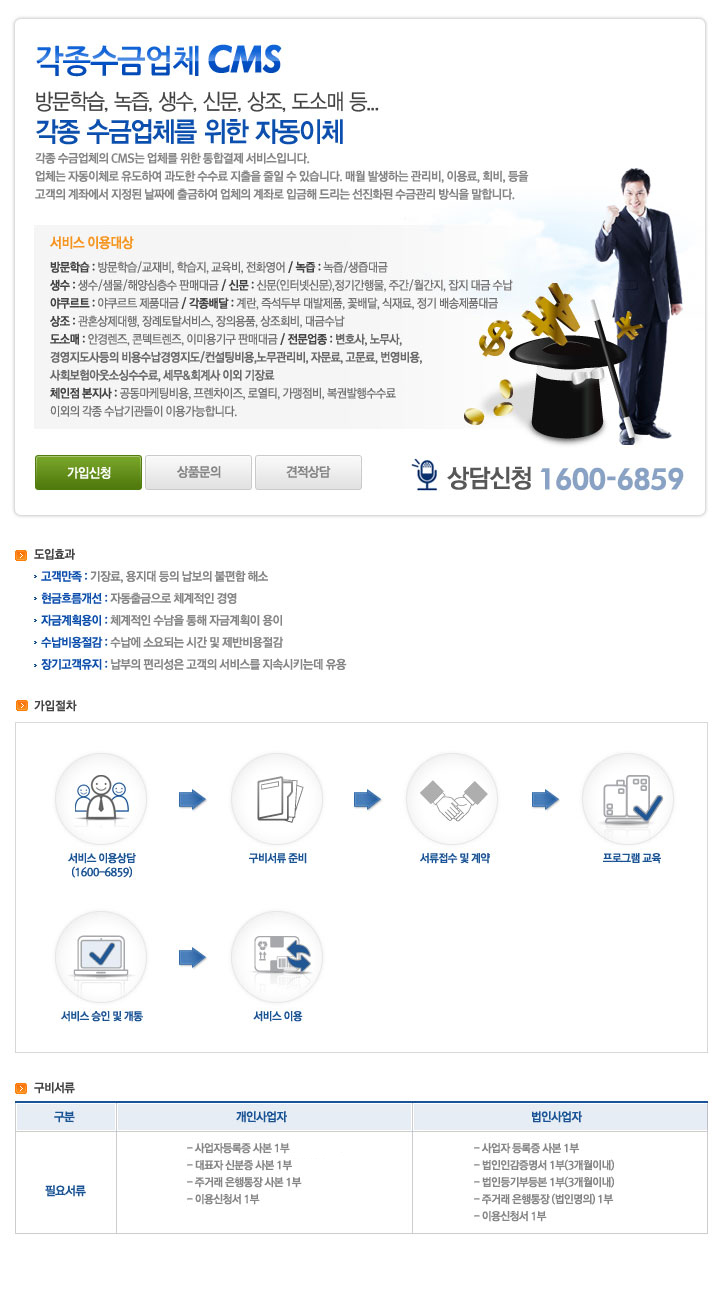Select the 현금흐름개선 bullet item
The height and width of the screenshot is (1310, 723).
pyautogui.click(x=138, y=598)
